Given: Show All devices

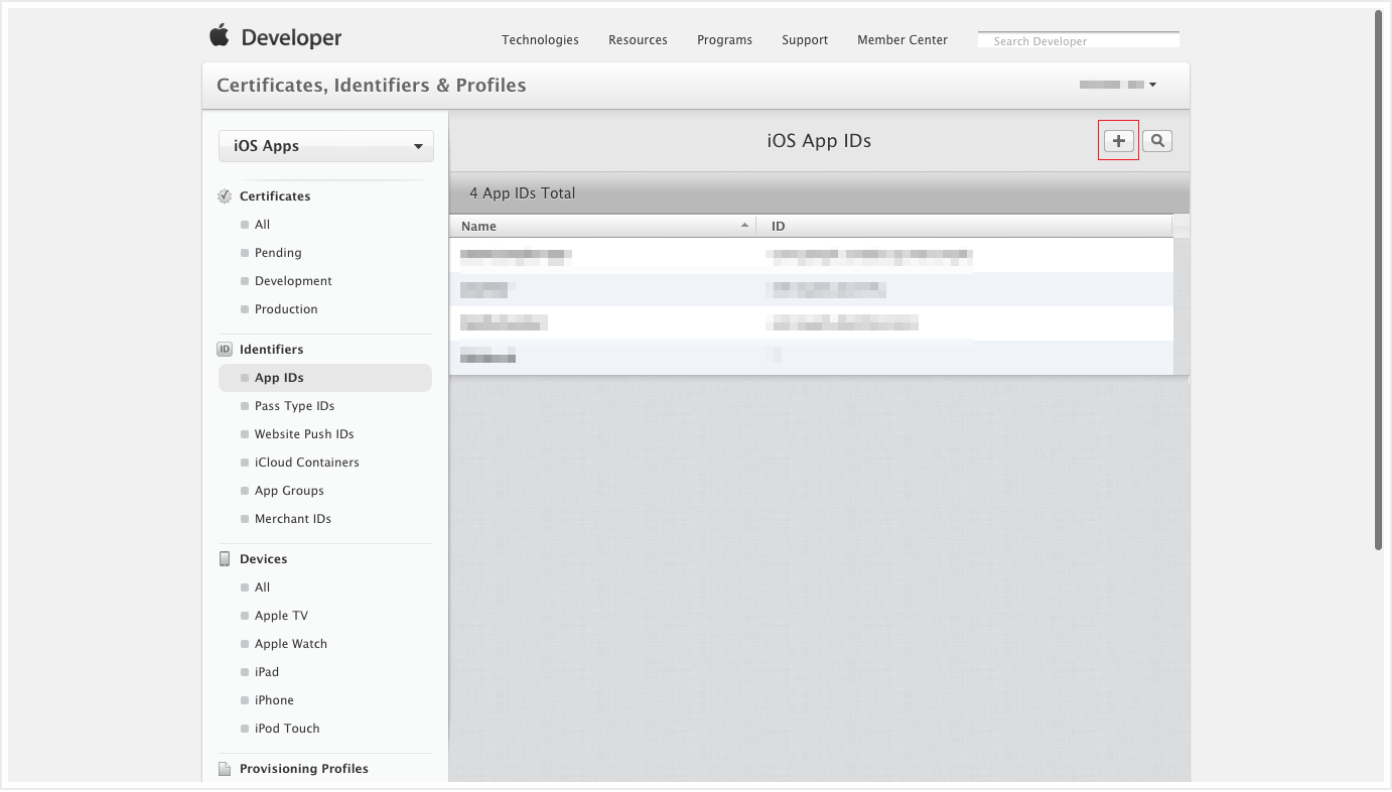Looking at the screenshot, I should point(262,588).
